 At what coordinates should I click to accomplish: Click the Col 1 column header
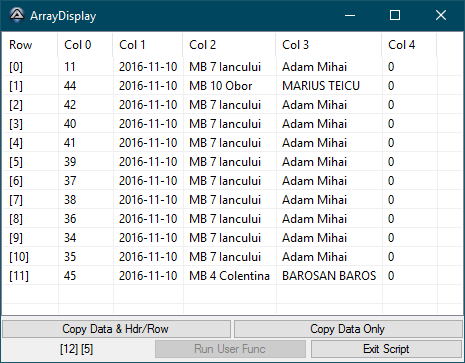[x=148, y=45]
